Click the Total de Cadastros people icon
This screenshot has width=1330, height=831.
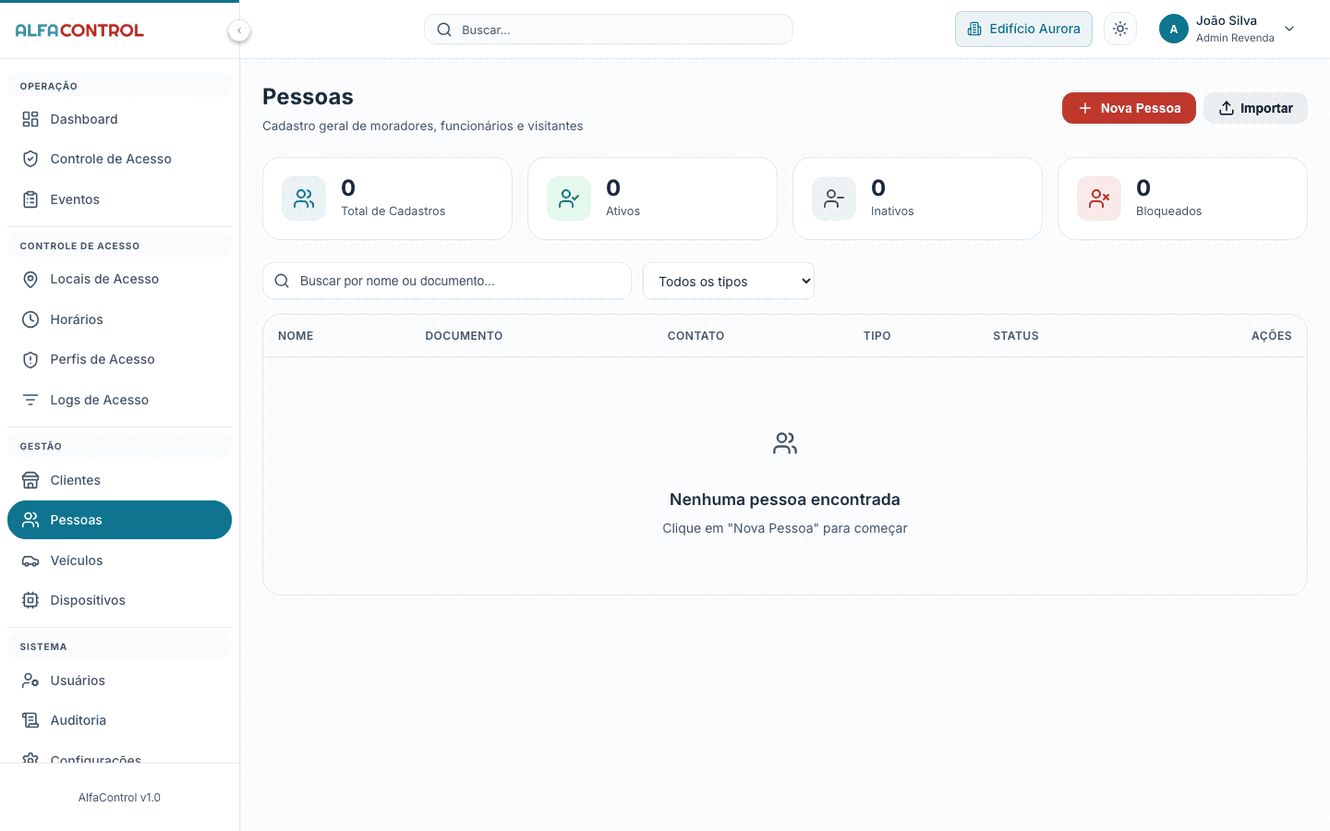[x=304, y=198]
